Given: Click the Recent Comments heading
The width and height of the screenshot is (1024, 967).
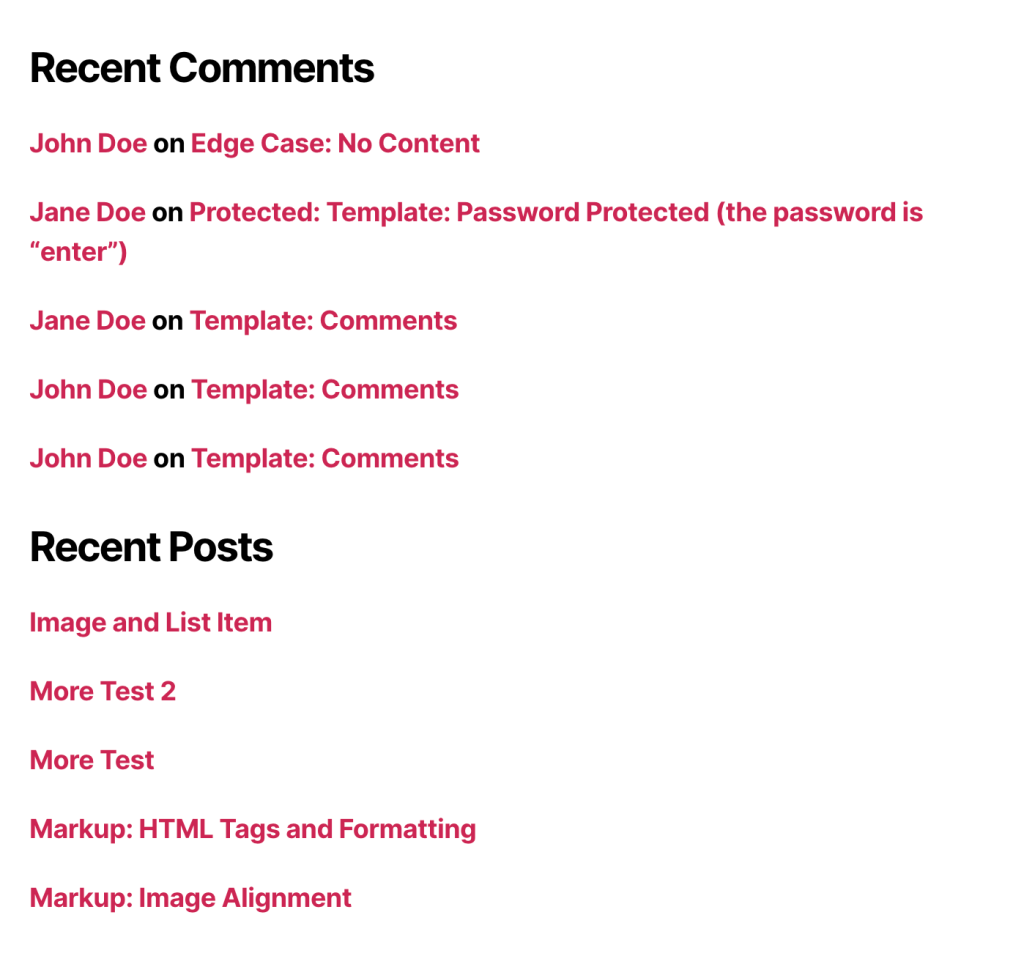Looking at the screenshot, I should (x=202, y=69).
